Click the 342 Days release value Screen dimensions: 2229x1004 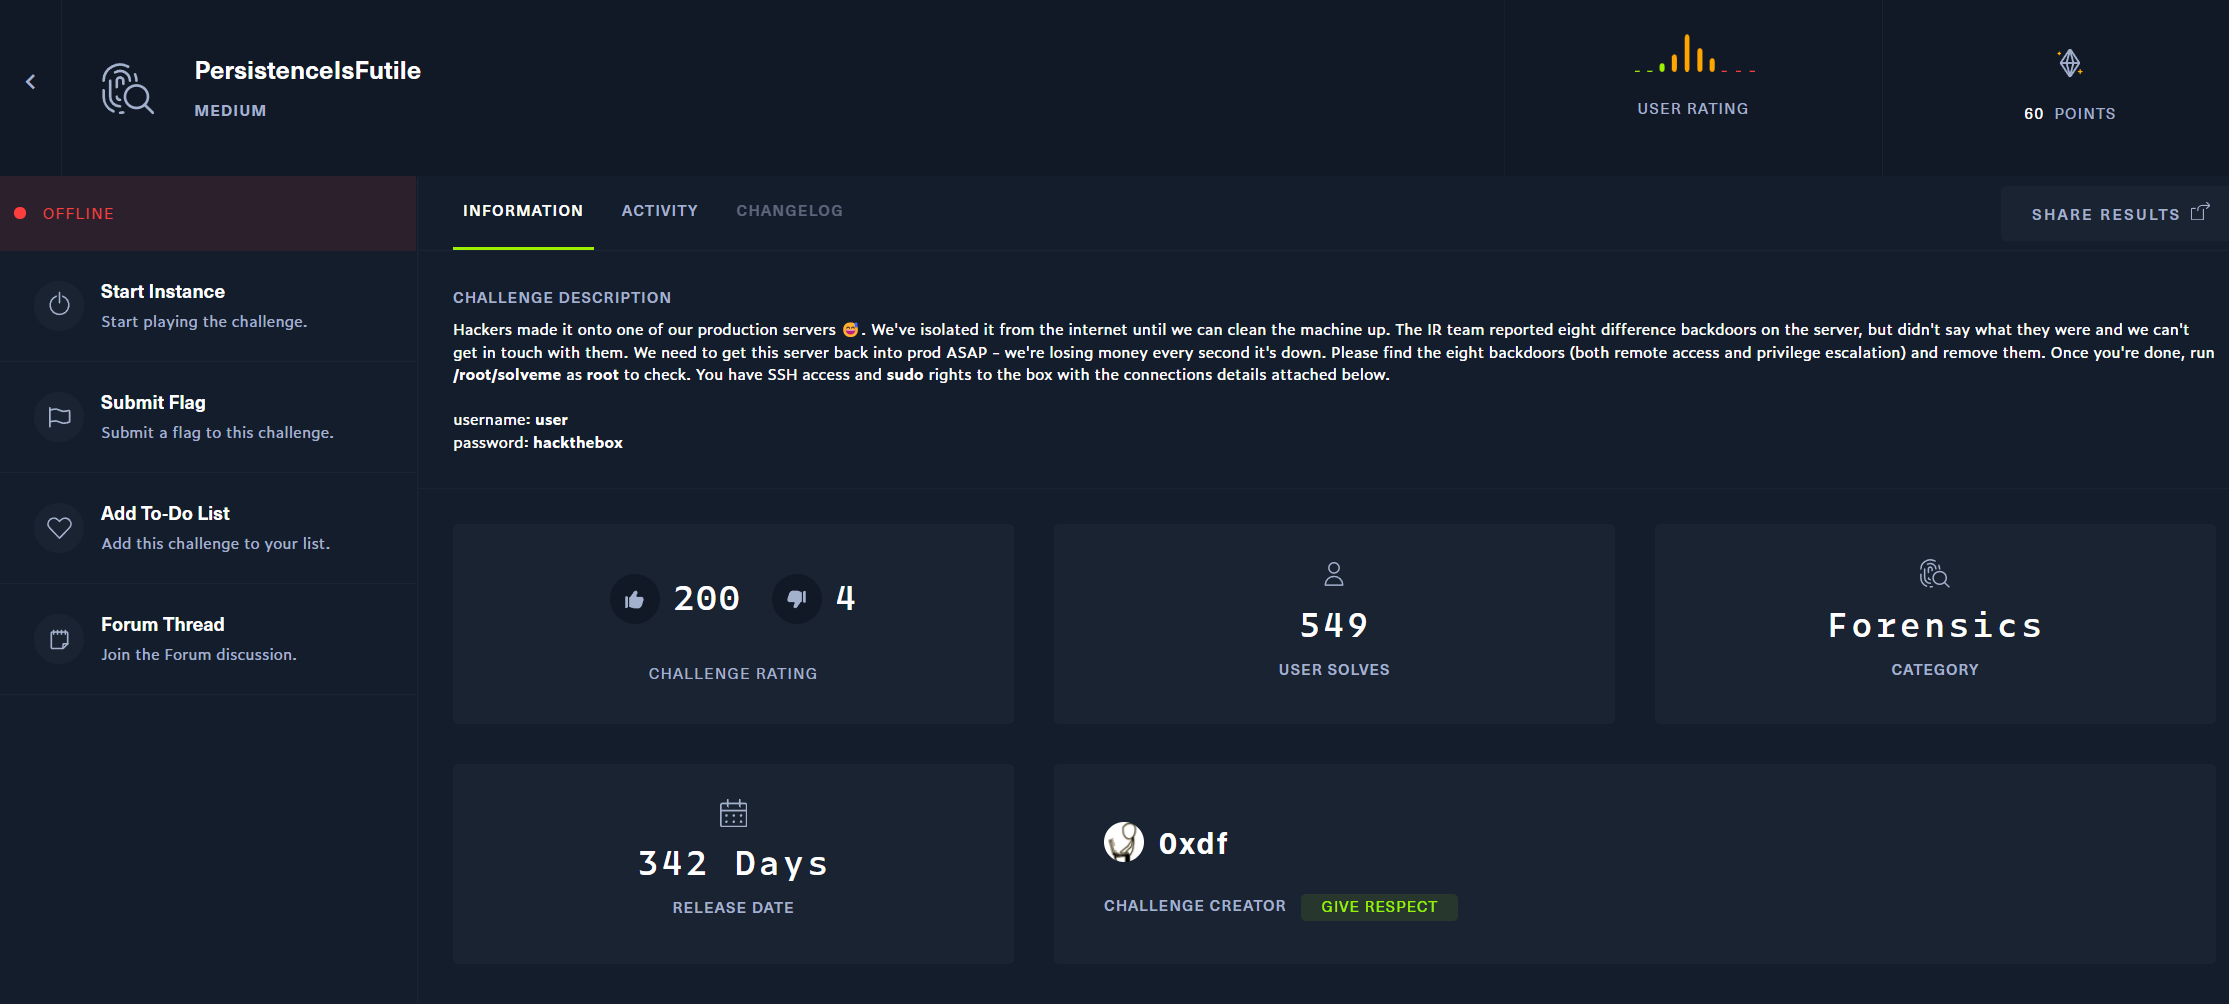coord(733,864)
